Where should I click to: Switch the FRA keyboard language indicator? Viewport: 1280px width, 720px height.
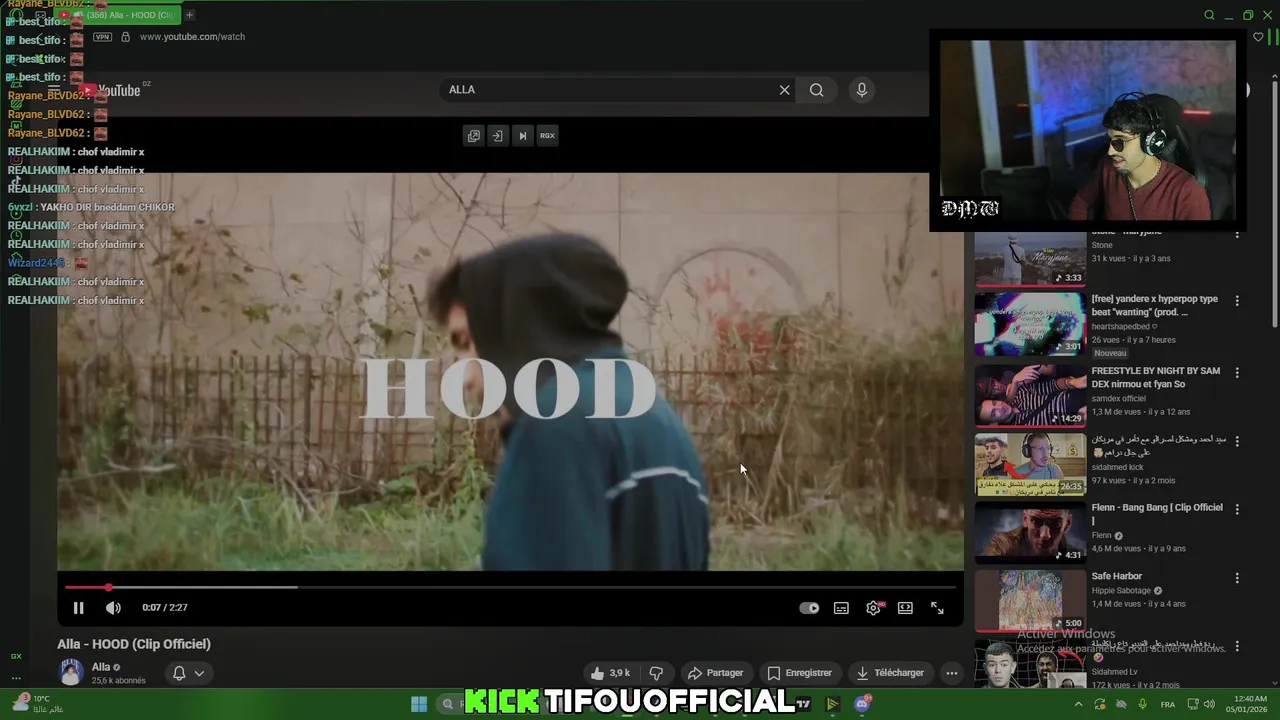pyautogui.click(x=1168, y=705)
